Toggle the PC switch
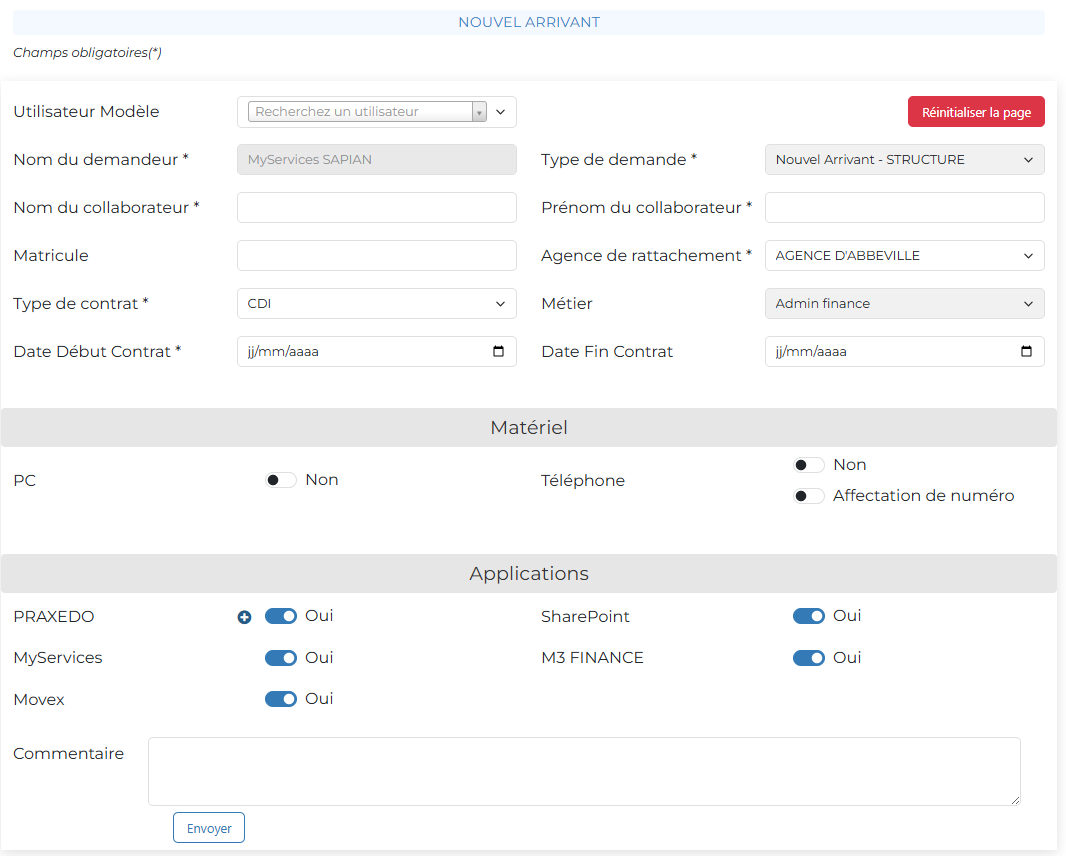Image resolution: width=1066 pixels, height=856 pixels. (281, 480)
